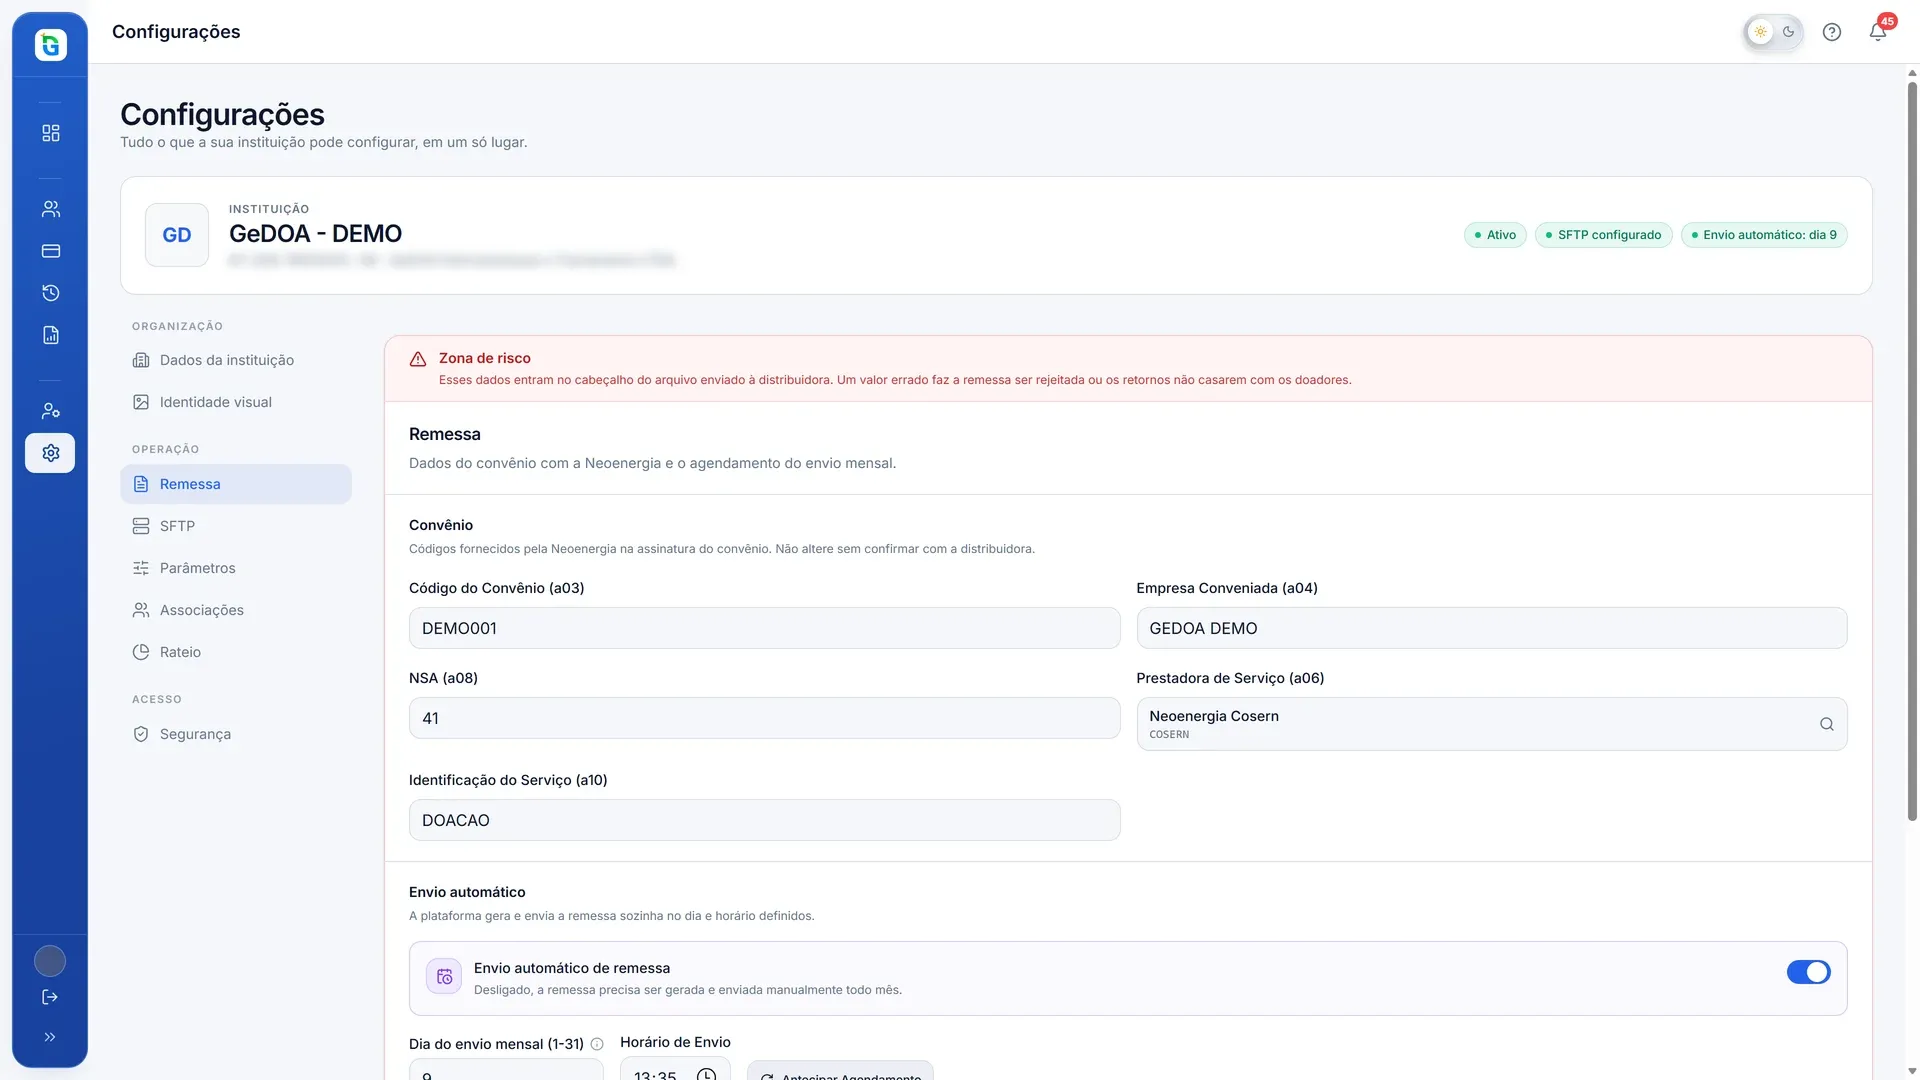Click the GD institution avatar
The height and width of the screenshot is (1080, 1920).
point(177,235)
